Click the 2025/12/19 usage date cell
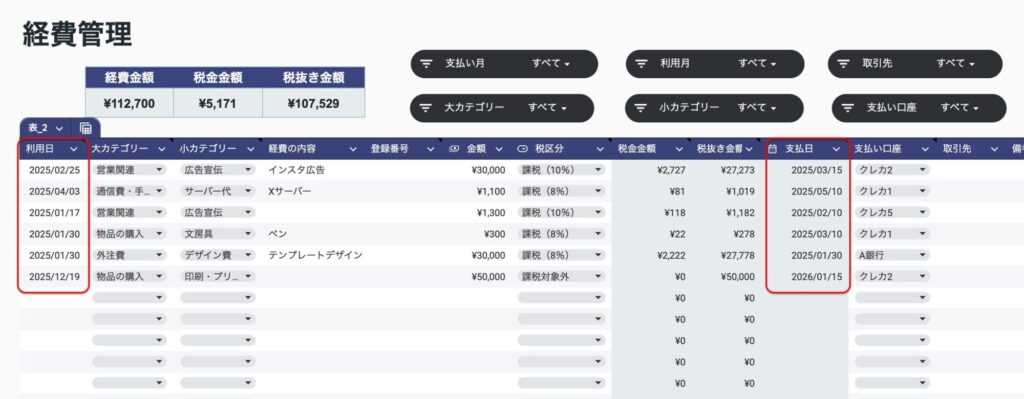The width and height of the screenshot is (1024, 399). pyautogui.click(x=55, y=276)
